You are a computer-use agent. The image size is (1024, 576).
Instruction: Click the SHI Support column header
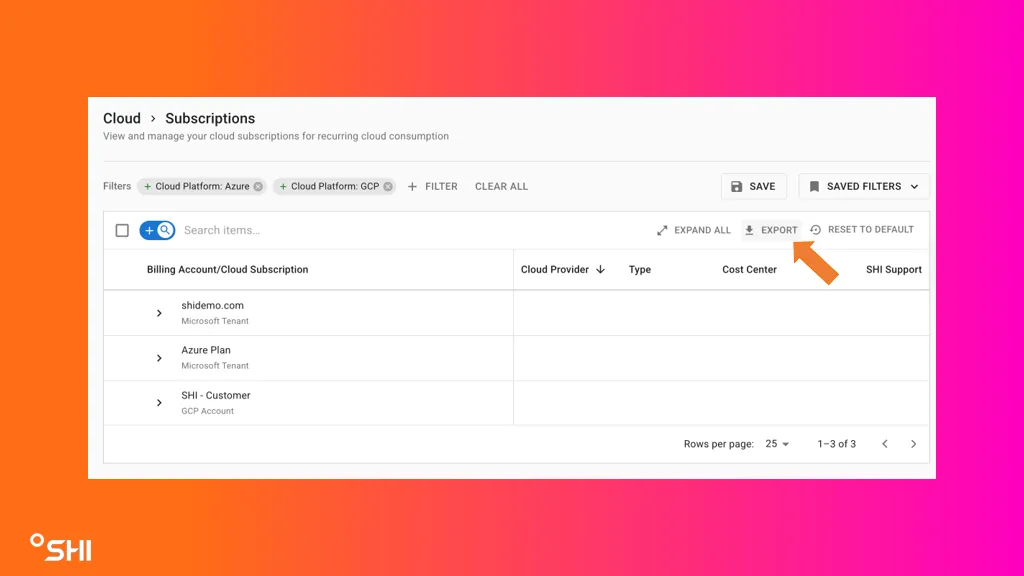tap(893, 270)
